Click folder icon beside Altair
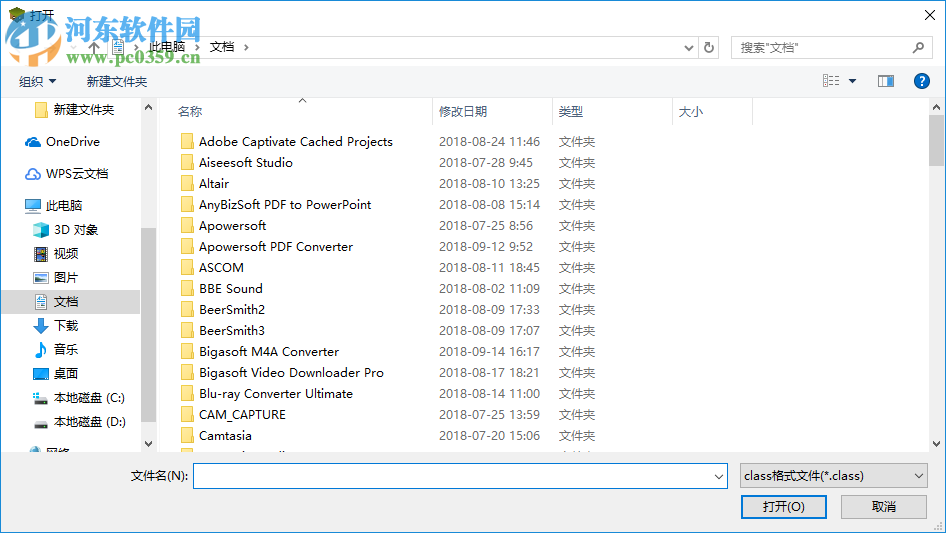 click(x=188, y=184)
